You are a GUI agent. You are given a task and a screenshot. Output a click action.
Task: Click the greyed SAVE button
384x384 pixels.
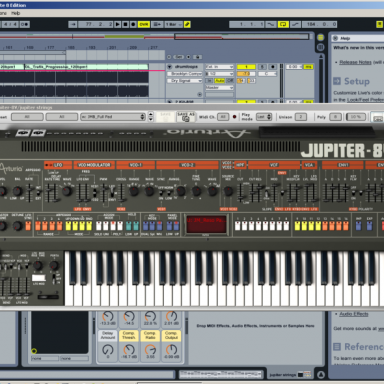pyautogui.click(x=166, y=117)
